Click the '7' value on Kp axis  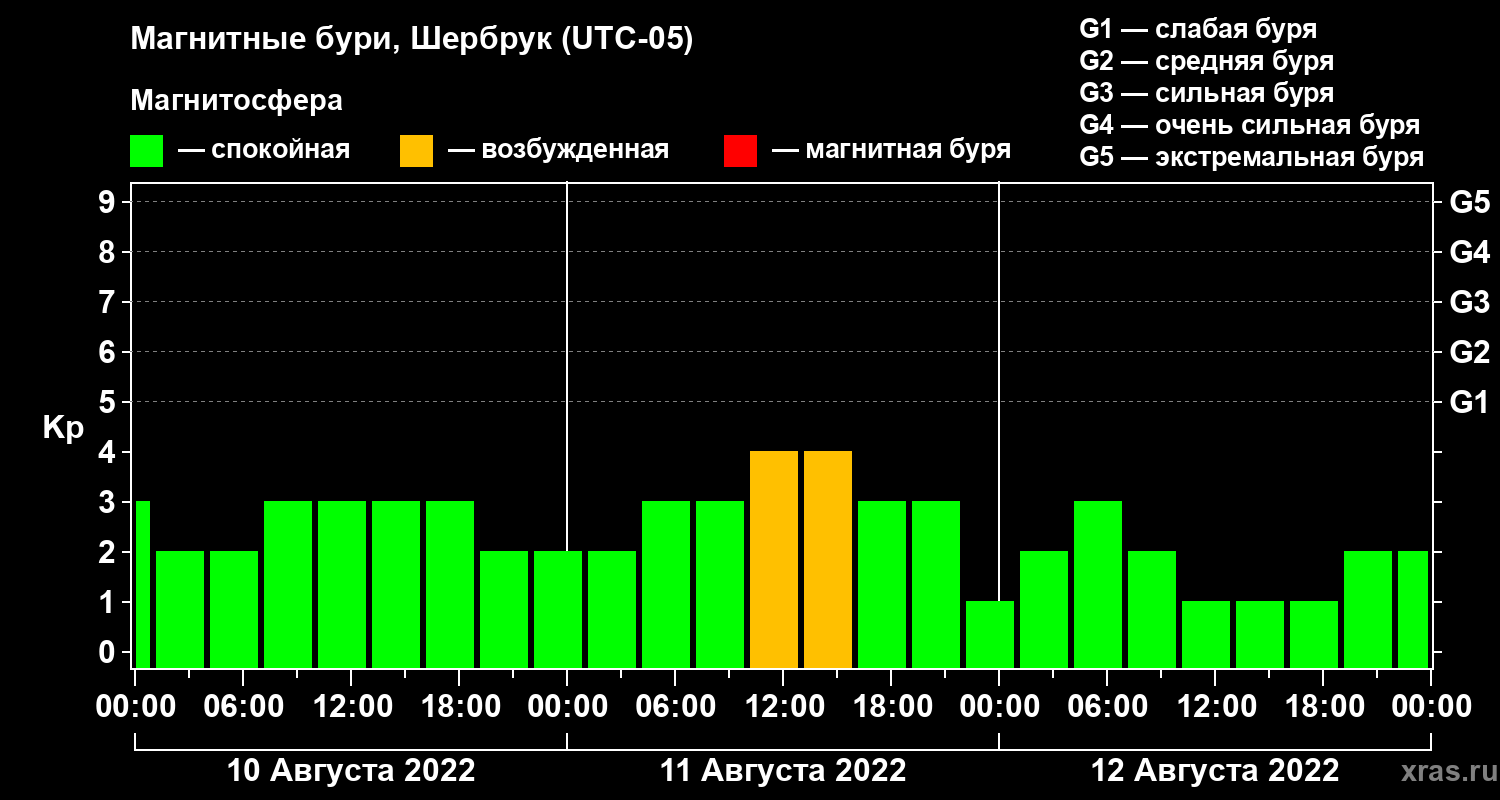tap(109, 302)
